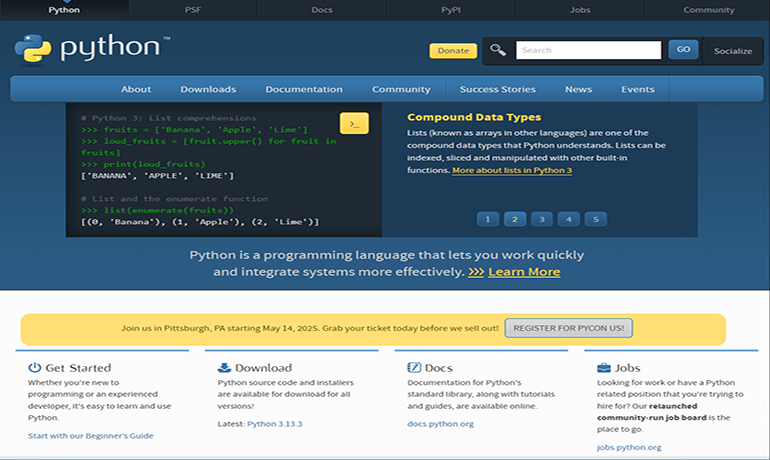Switch to the PSF top-bar tab

pos(193,10)
